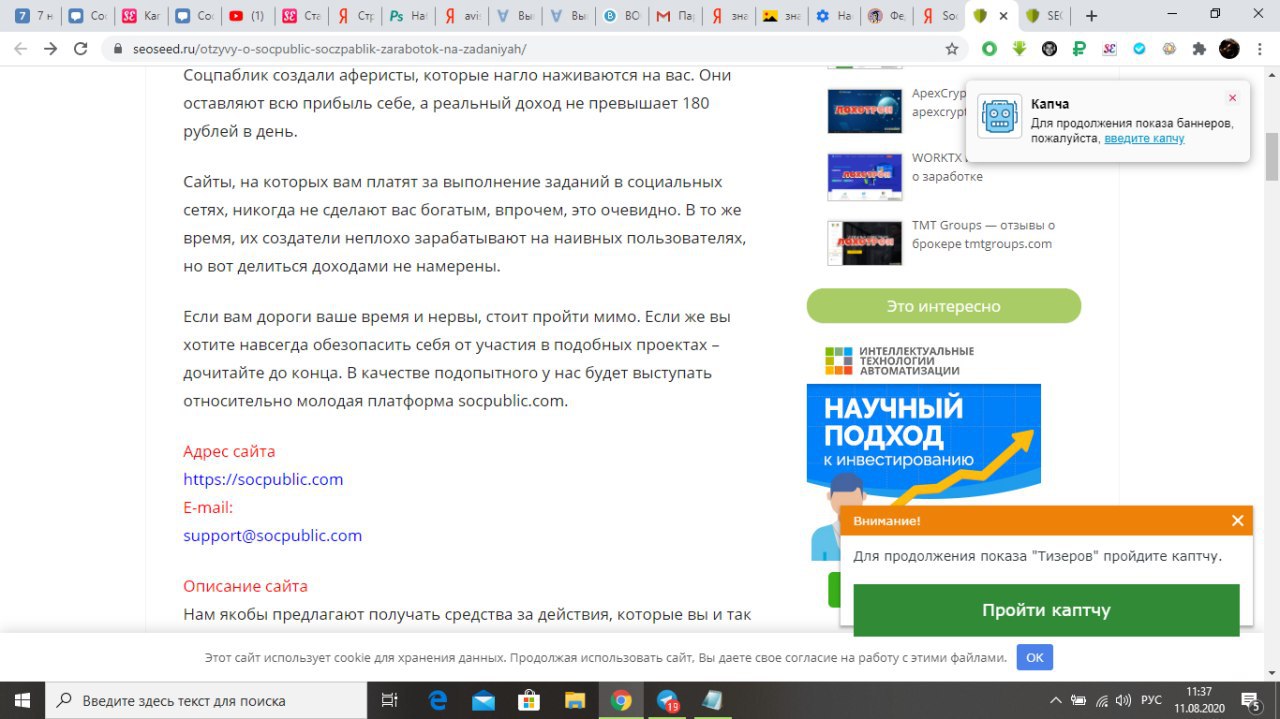
Task: Open a new browser tab
Action: (1091, 16)
